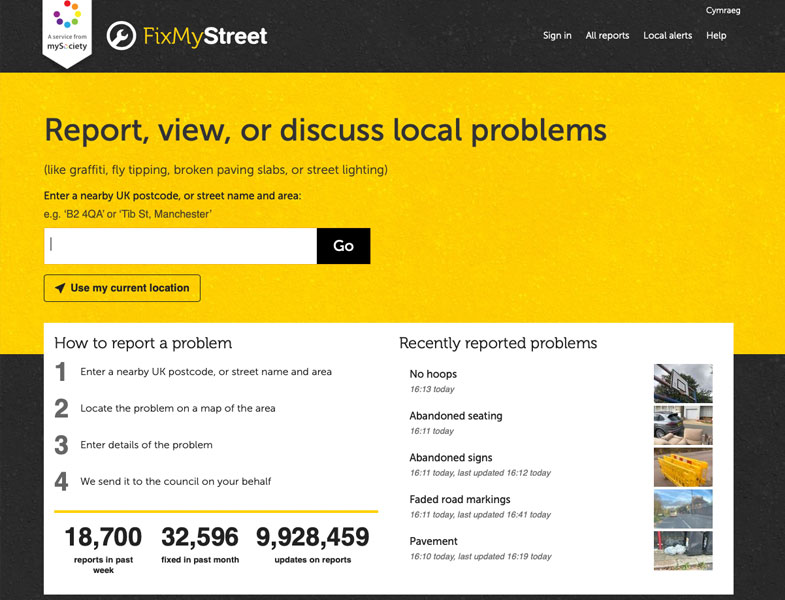Open Local alerts in navigation

click(667, 36)
